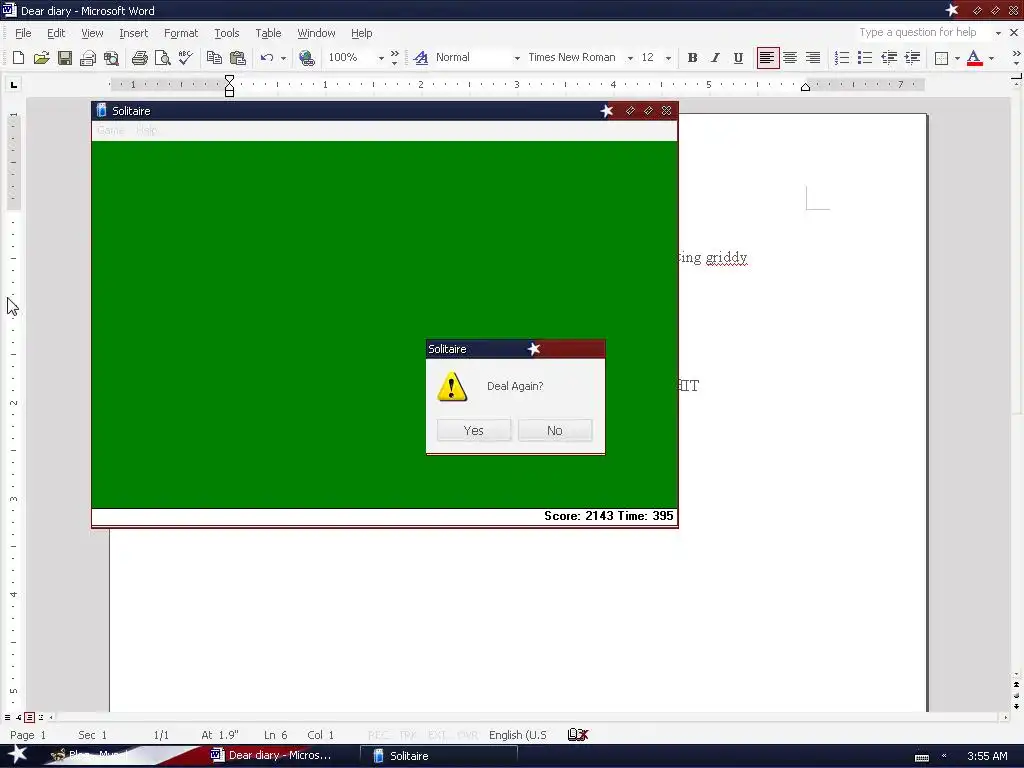Open the Edit menu

coord(56,33)
